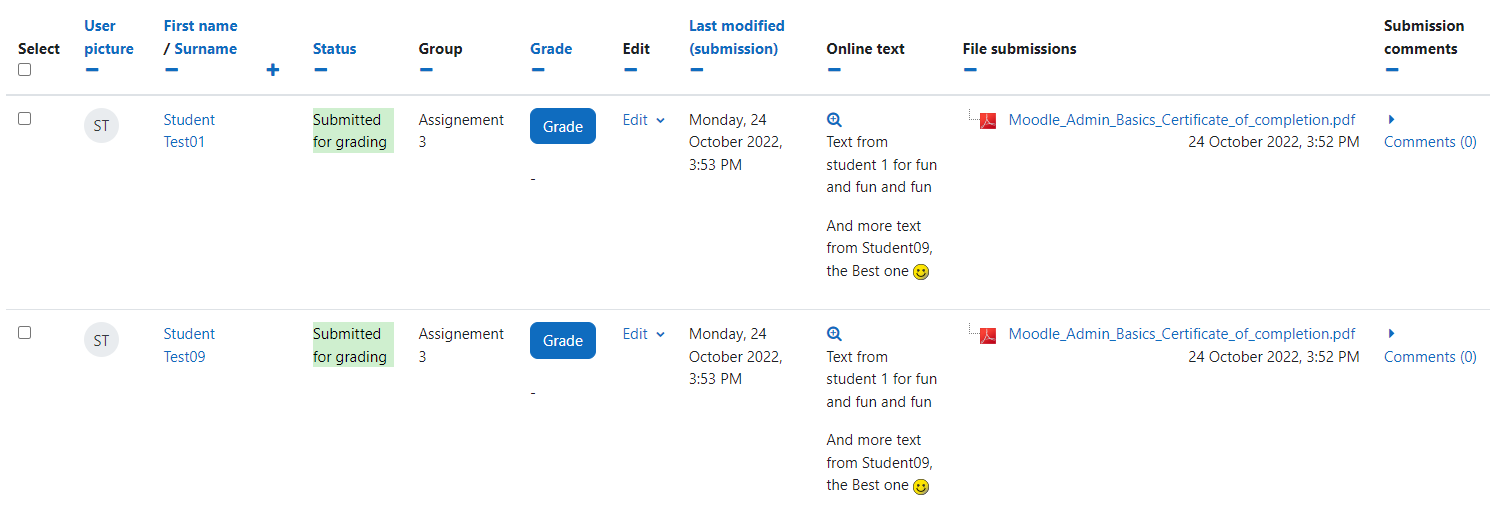This screenshot has width=1490, height=506.
Task: Open Edit dropdown for Student Test09
Action: point(643,334)
